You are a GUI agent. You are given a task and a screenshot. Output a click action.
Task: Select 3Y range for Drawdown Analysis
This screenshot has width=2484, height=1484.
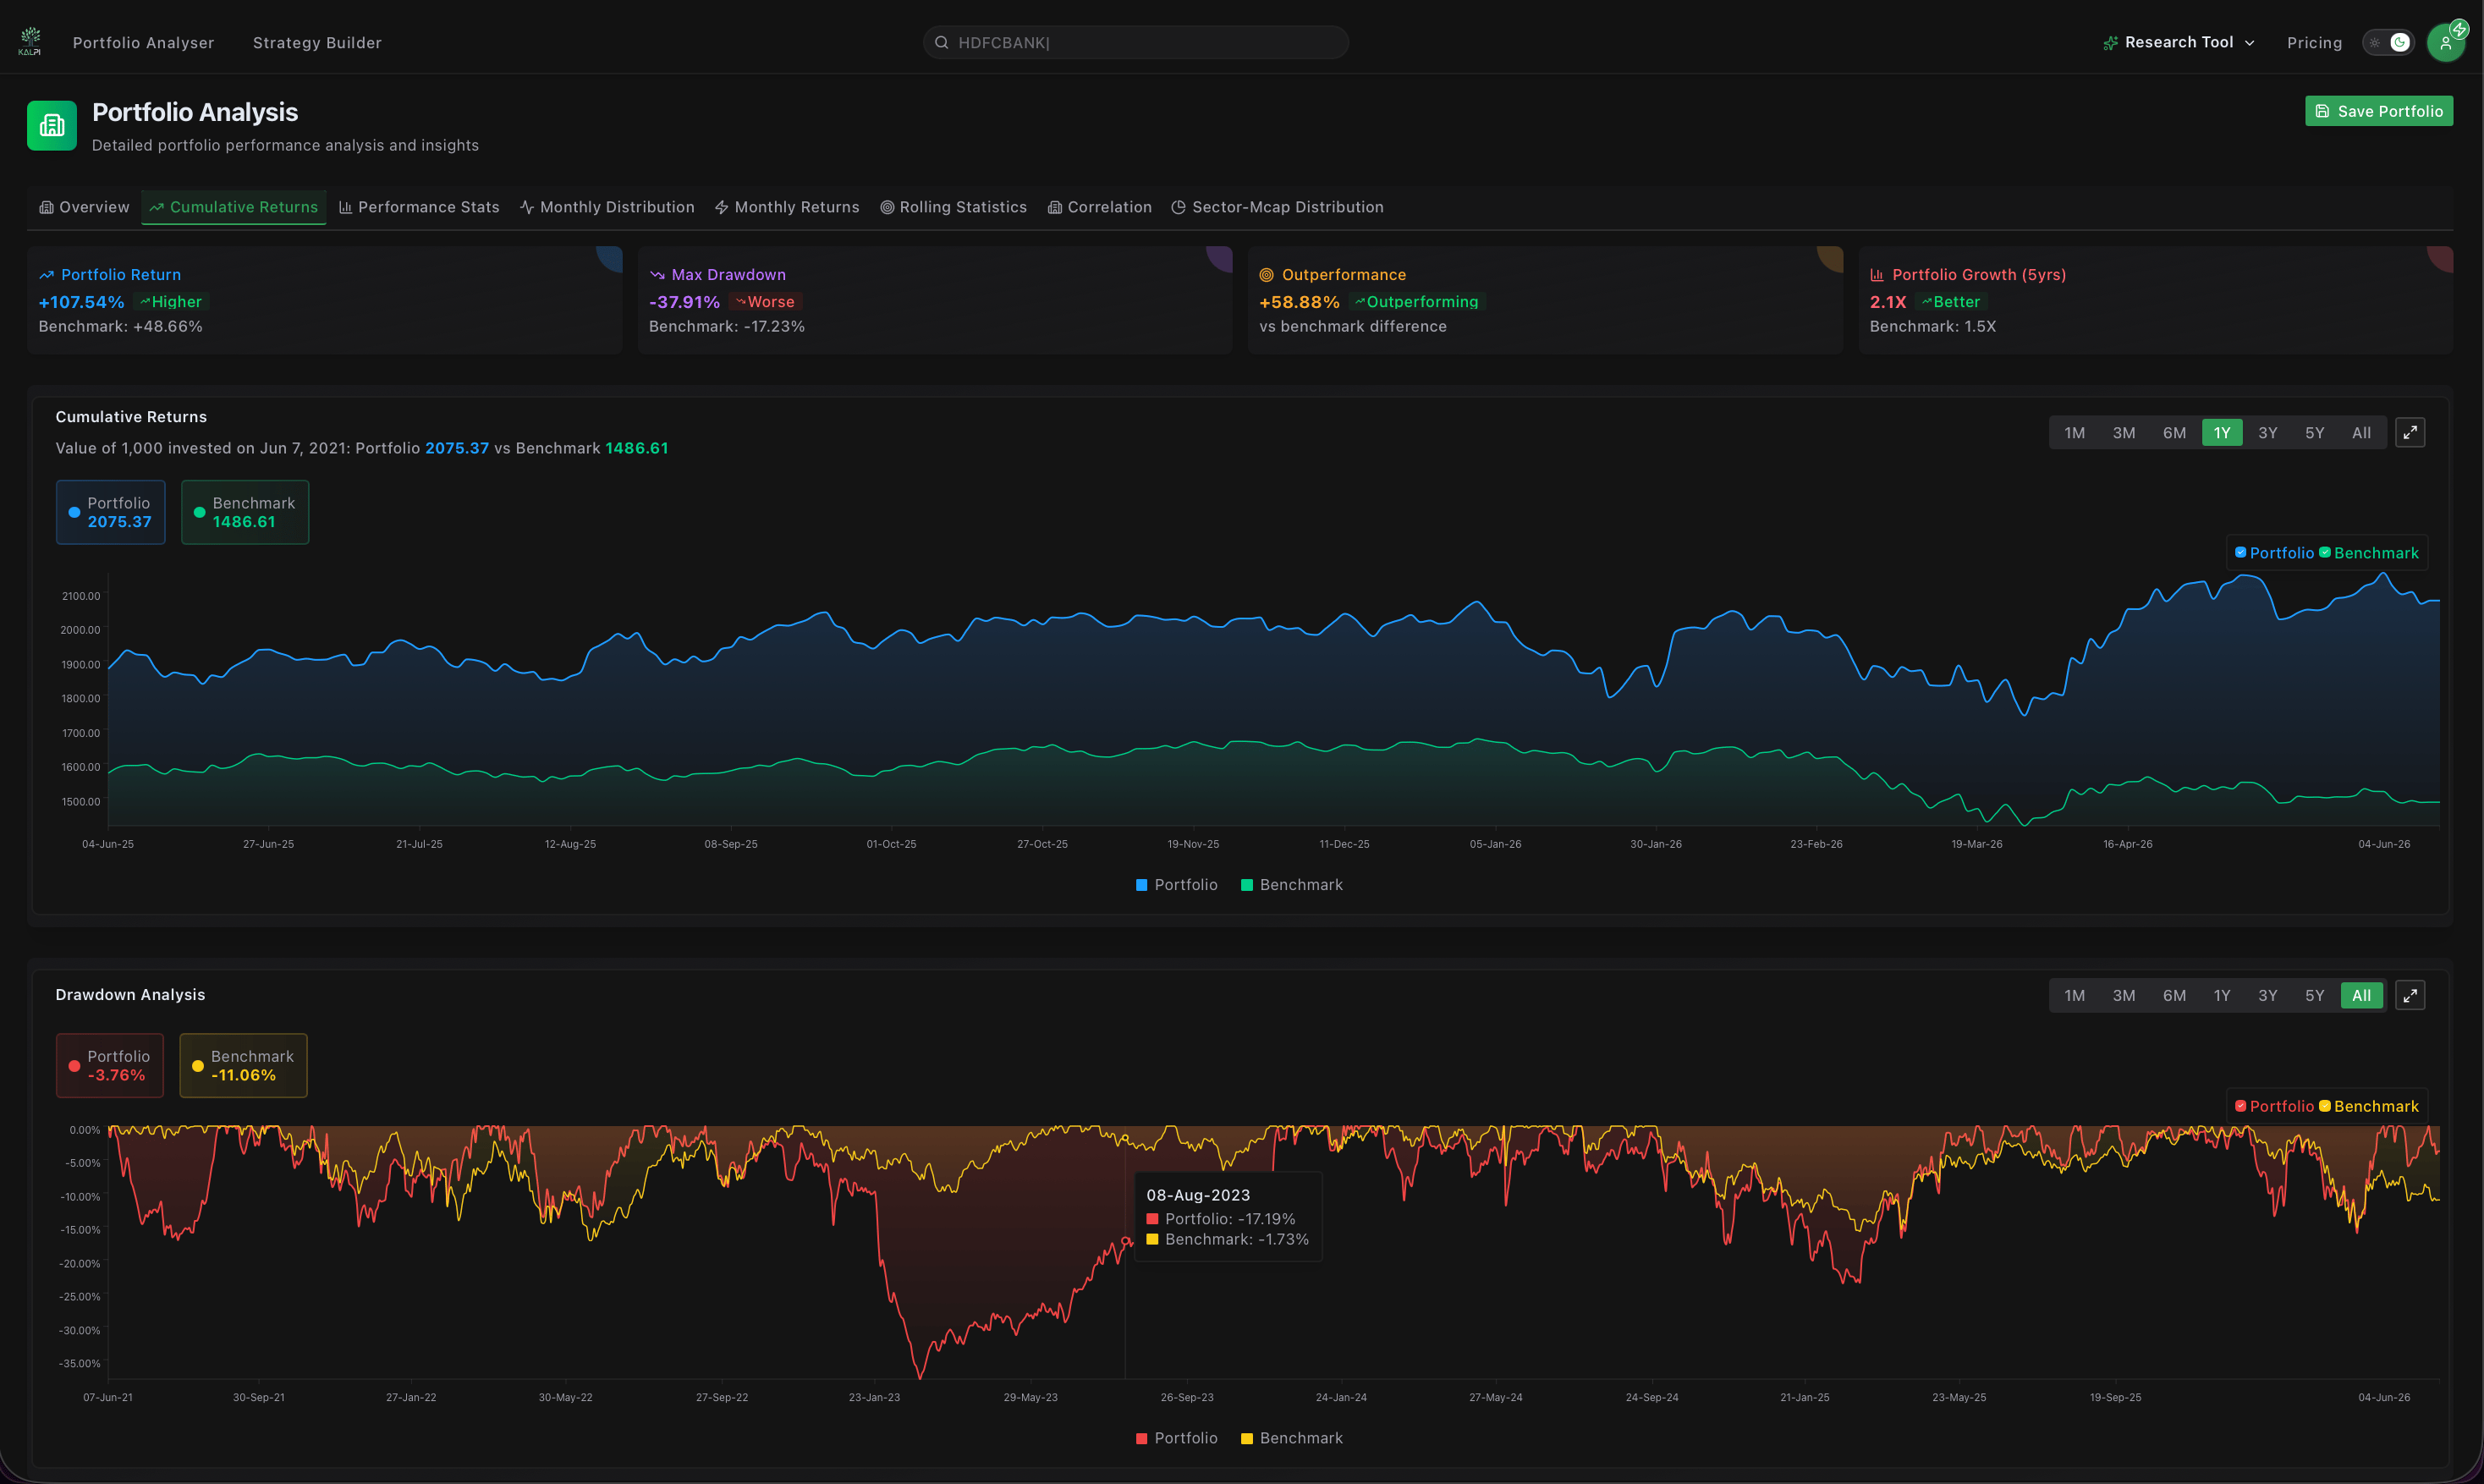[2267, 995]
